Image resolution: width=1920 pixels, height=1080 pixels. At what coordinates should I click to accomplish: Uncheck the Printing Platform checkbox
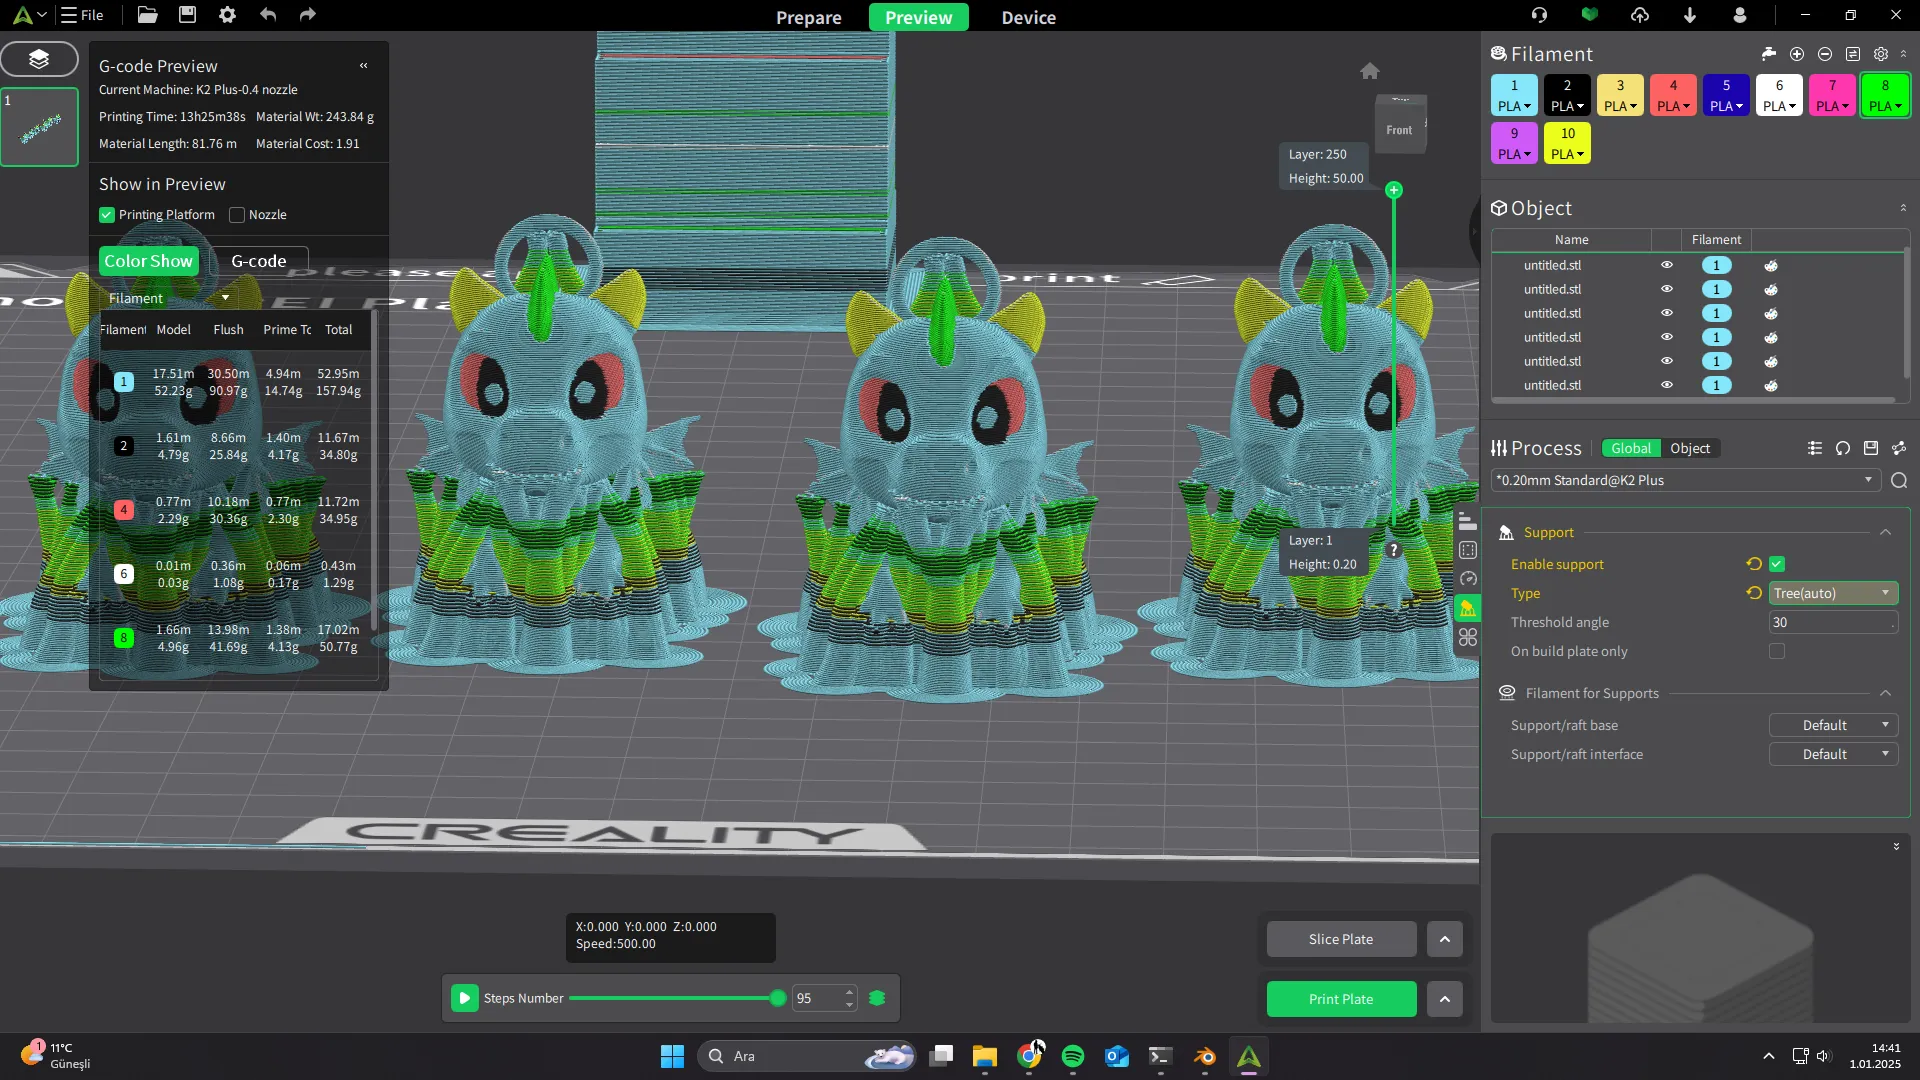(x=107, y=215)
